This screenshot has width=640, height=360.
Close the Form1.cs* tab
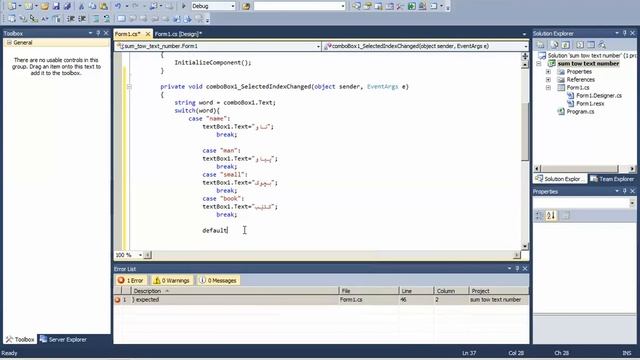148,34
